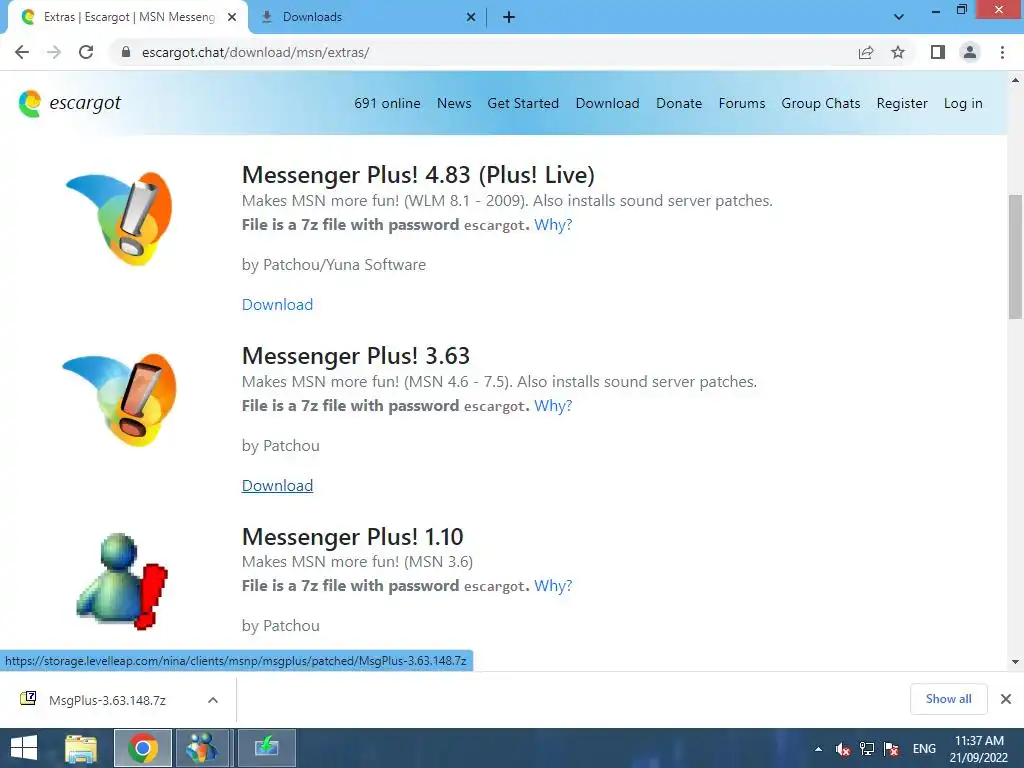
Task: Select the Extras Escargot tab
Action: (x=127, y=18)
